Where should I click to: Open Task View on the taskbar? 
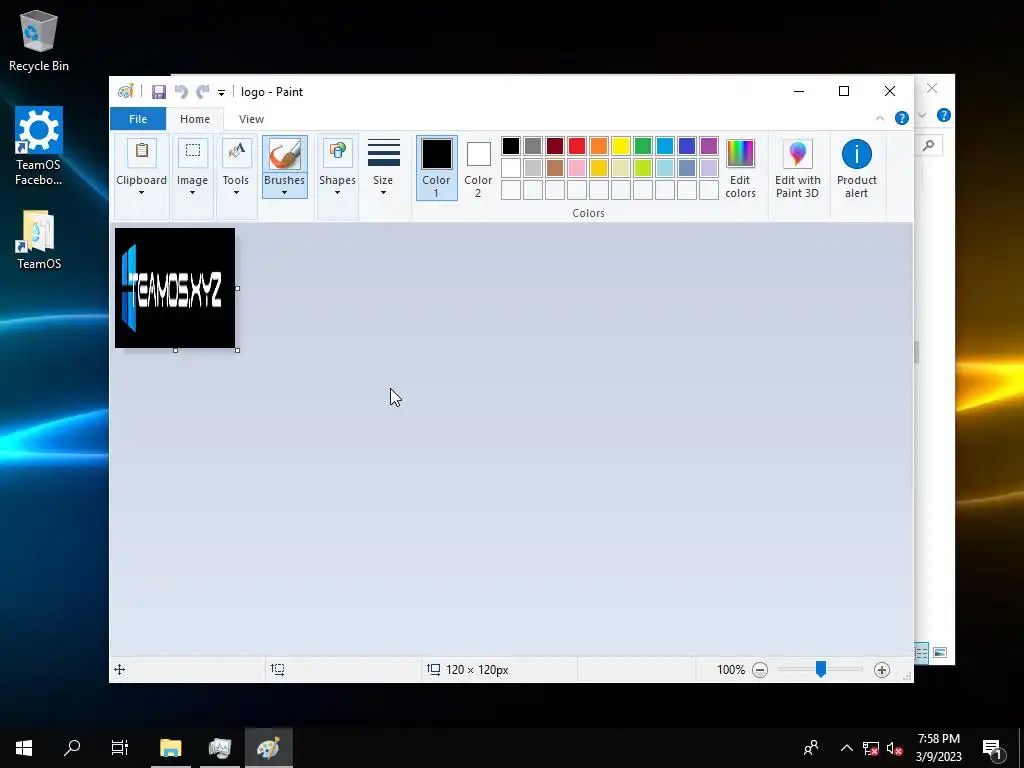[x=120, y=748]
